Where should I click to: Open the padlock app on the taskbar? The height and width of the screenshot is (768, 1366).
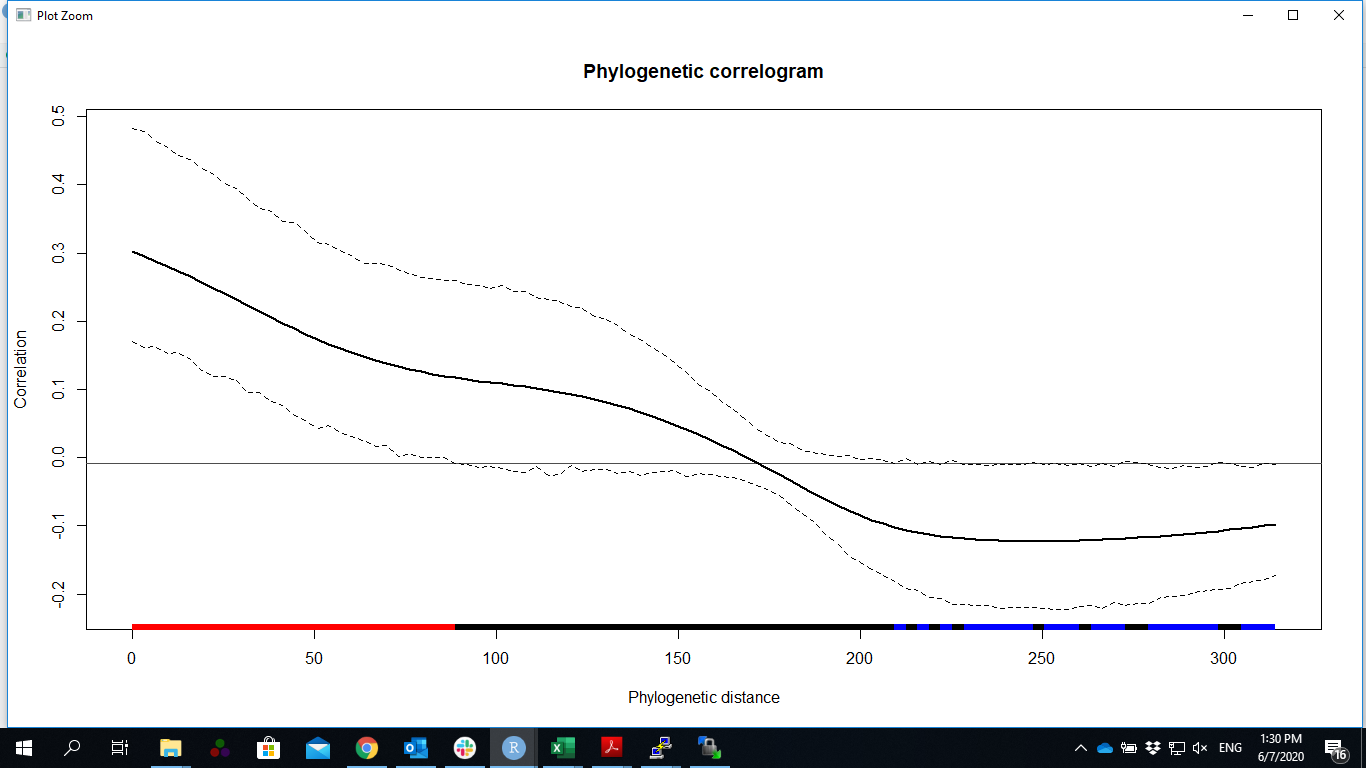(x=709, y=748)
